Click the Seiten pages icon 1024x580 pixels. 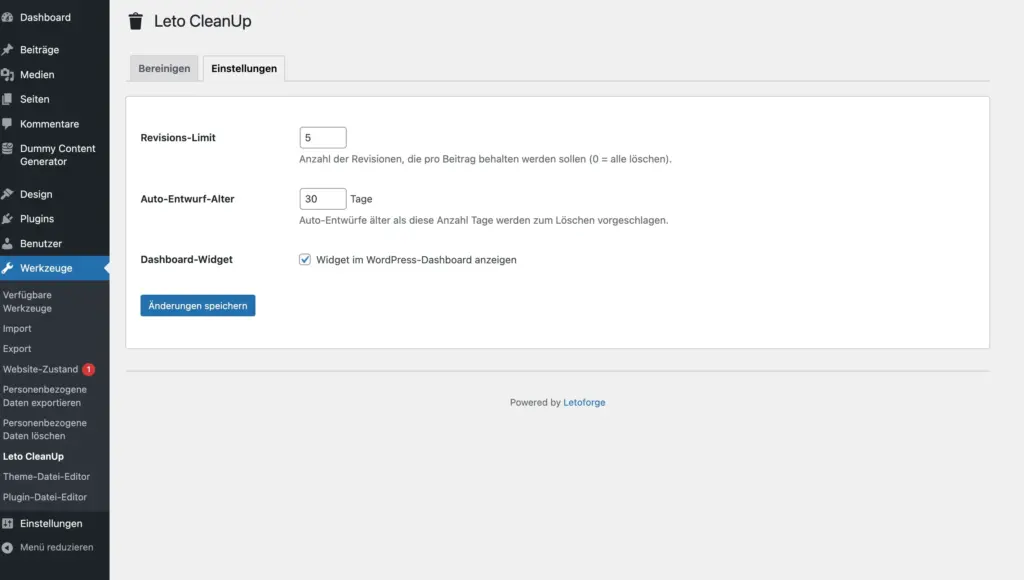click(7, 99)
